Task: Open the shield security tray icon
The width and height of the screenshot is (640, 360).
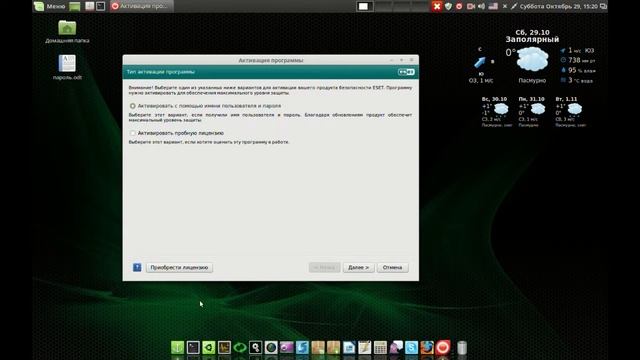Action: pyautogui.click(x=448, y=6)
